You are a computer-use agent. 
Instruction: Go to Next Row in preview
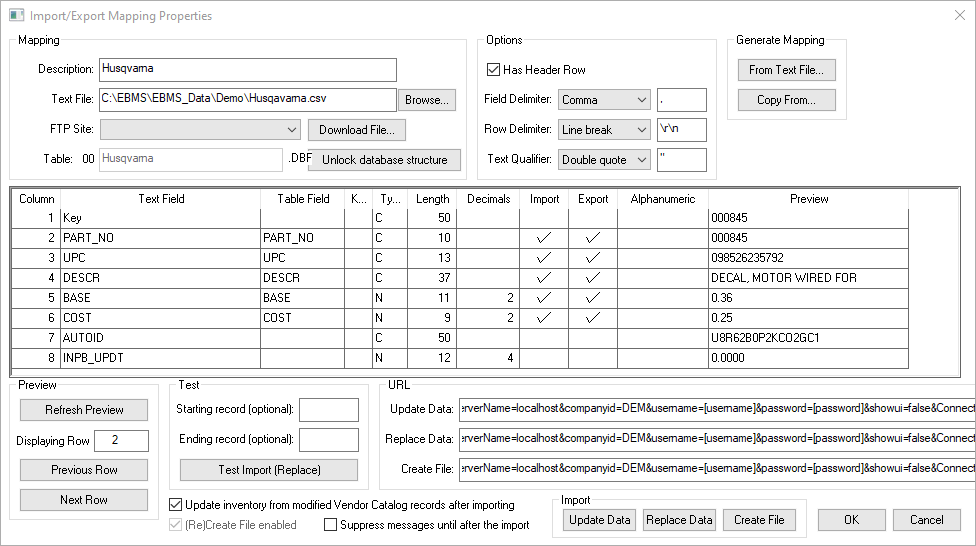pyautogui.click(x=84, y=500)
